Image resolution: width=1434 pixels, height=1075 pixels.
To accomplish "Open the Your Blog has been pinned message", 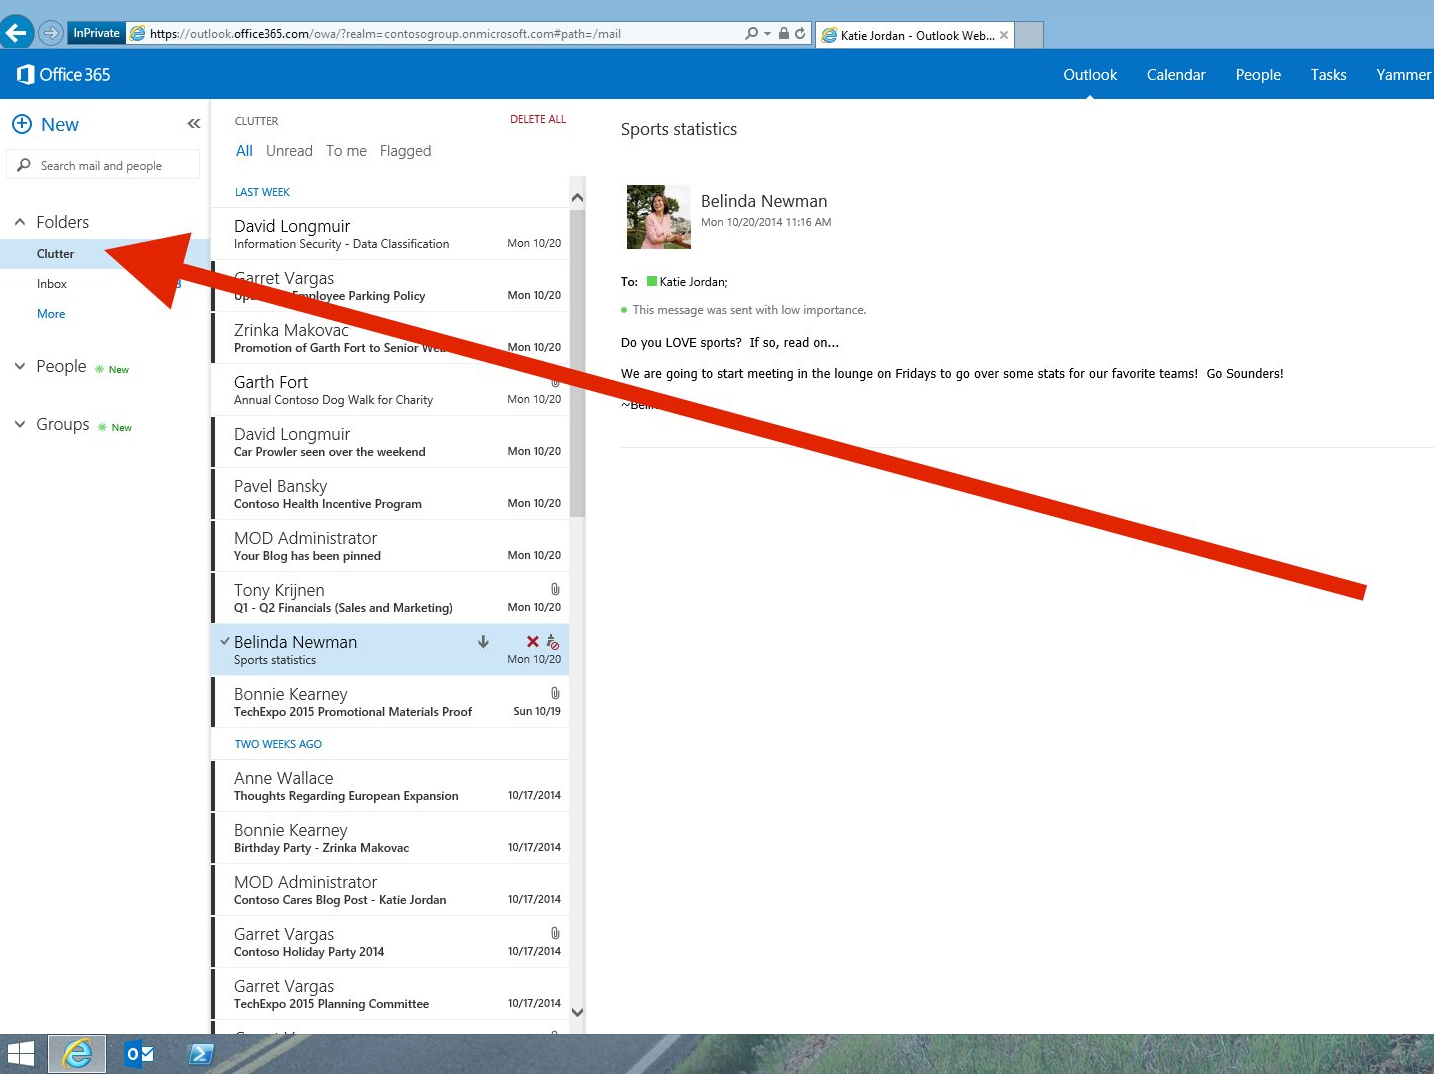I will (x=390, y=546).
